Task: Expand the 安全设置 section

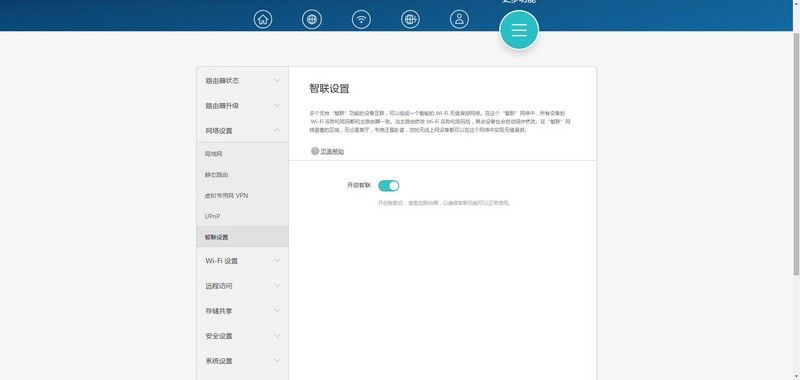Action: tap(242, 336)
